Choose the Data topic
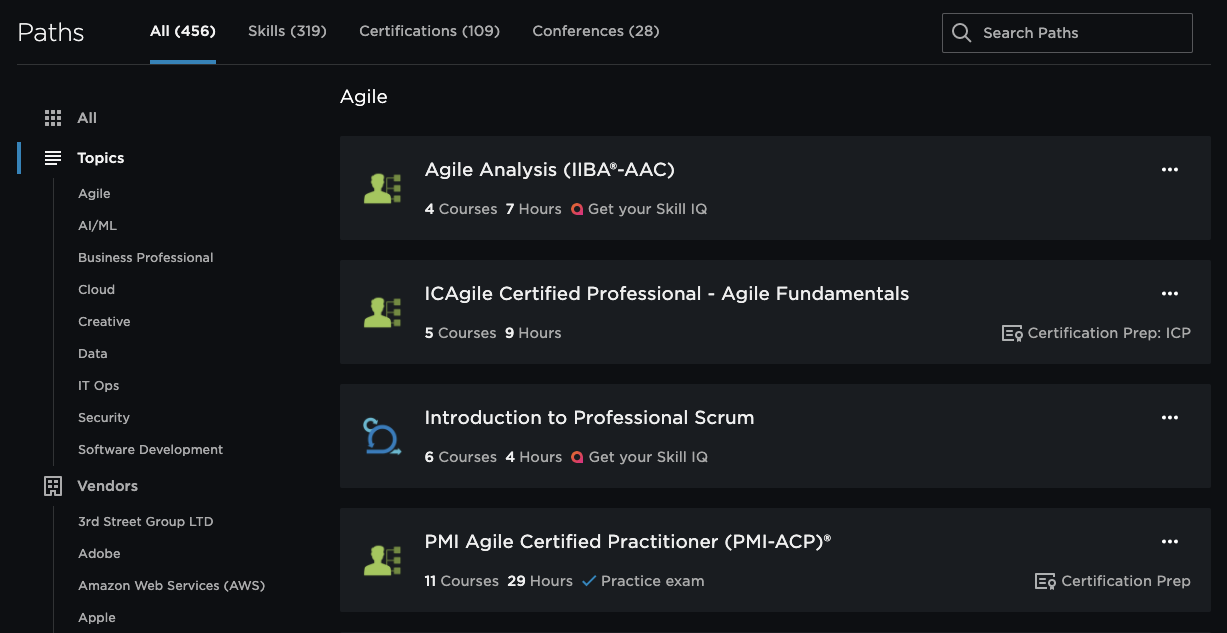Image resolution: width=1227 pixels, height=633 pixels. (93, 354)
